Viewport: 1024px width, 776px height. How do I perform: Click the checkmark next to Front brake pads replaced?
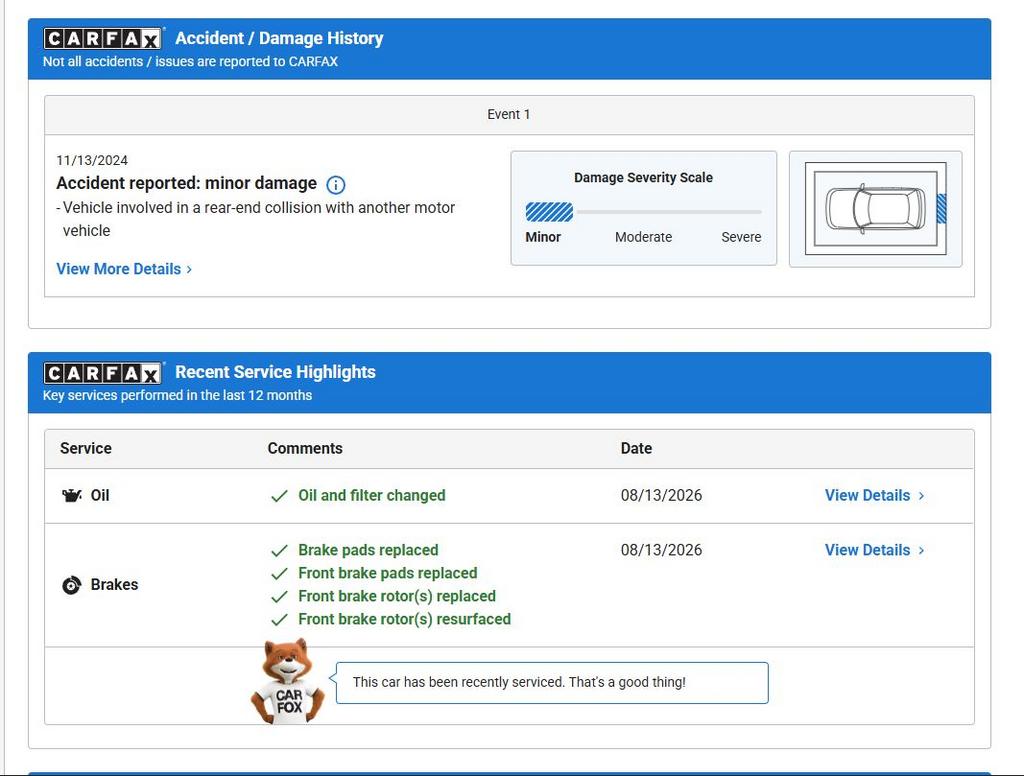tap(279, 574)
